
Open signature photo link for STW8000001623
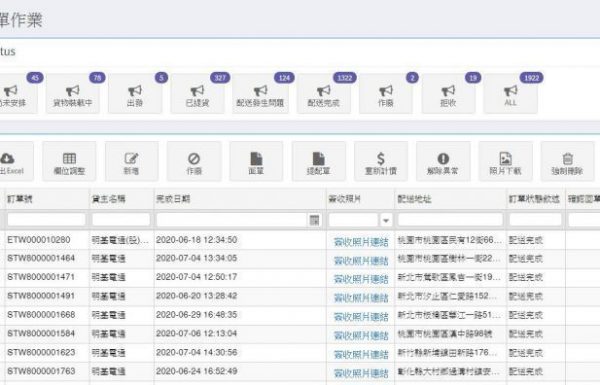tap(361, 354)
